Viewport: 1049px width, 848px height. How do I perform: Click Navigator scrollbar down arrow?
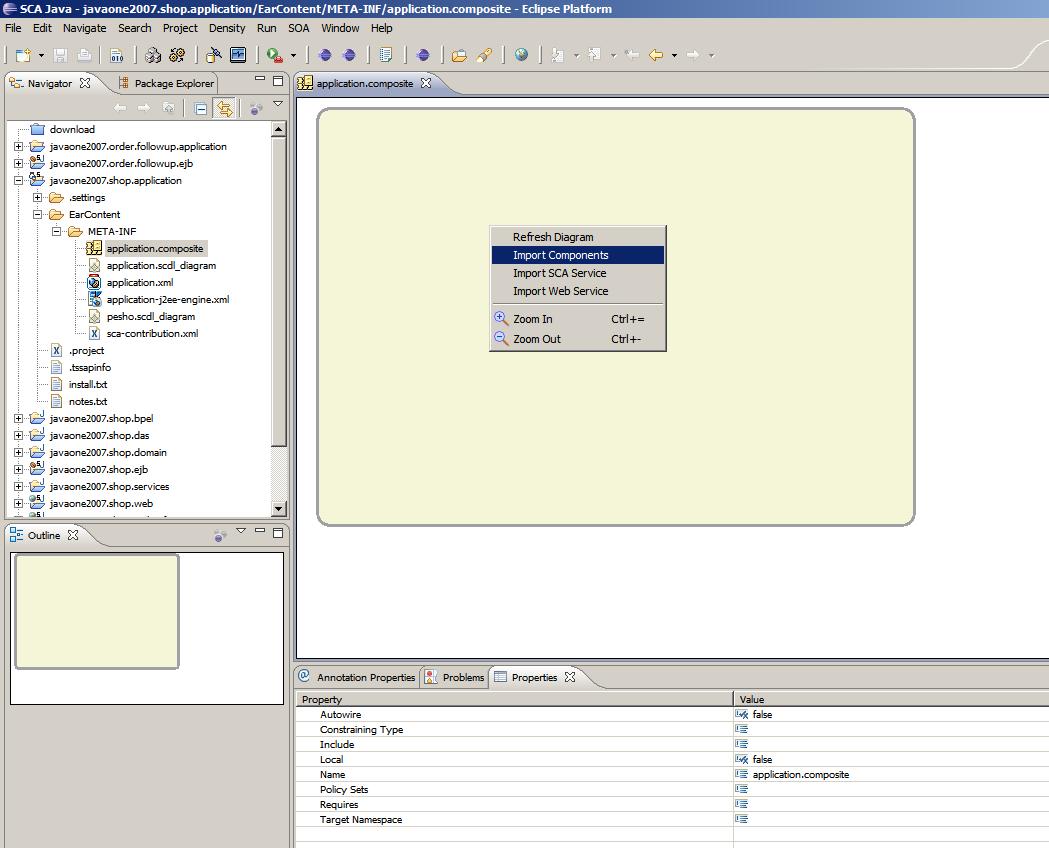click(279, 509)
